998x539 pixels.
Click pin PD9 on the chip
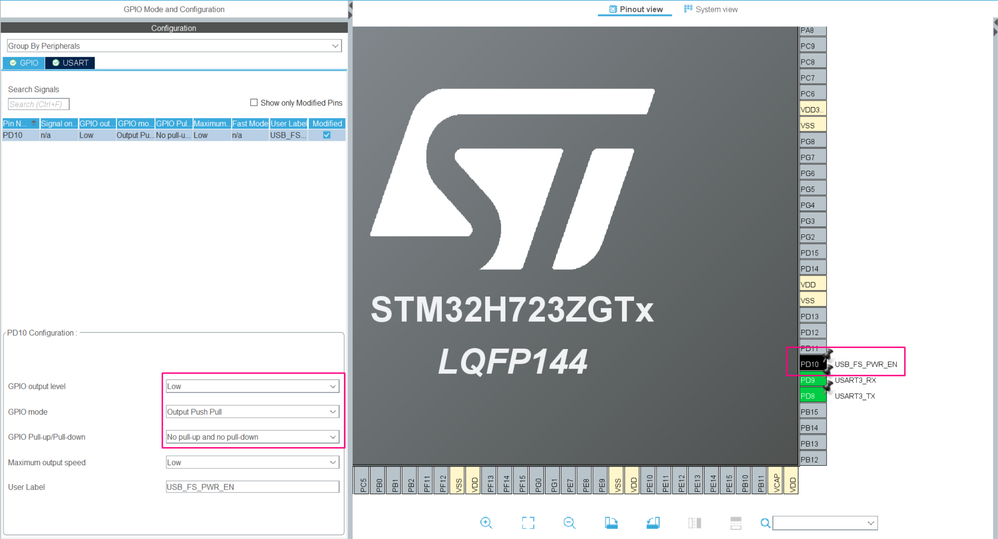click(x=812, y=380)
